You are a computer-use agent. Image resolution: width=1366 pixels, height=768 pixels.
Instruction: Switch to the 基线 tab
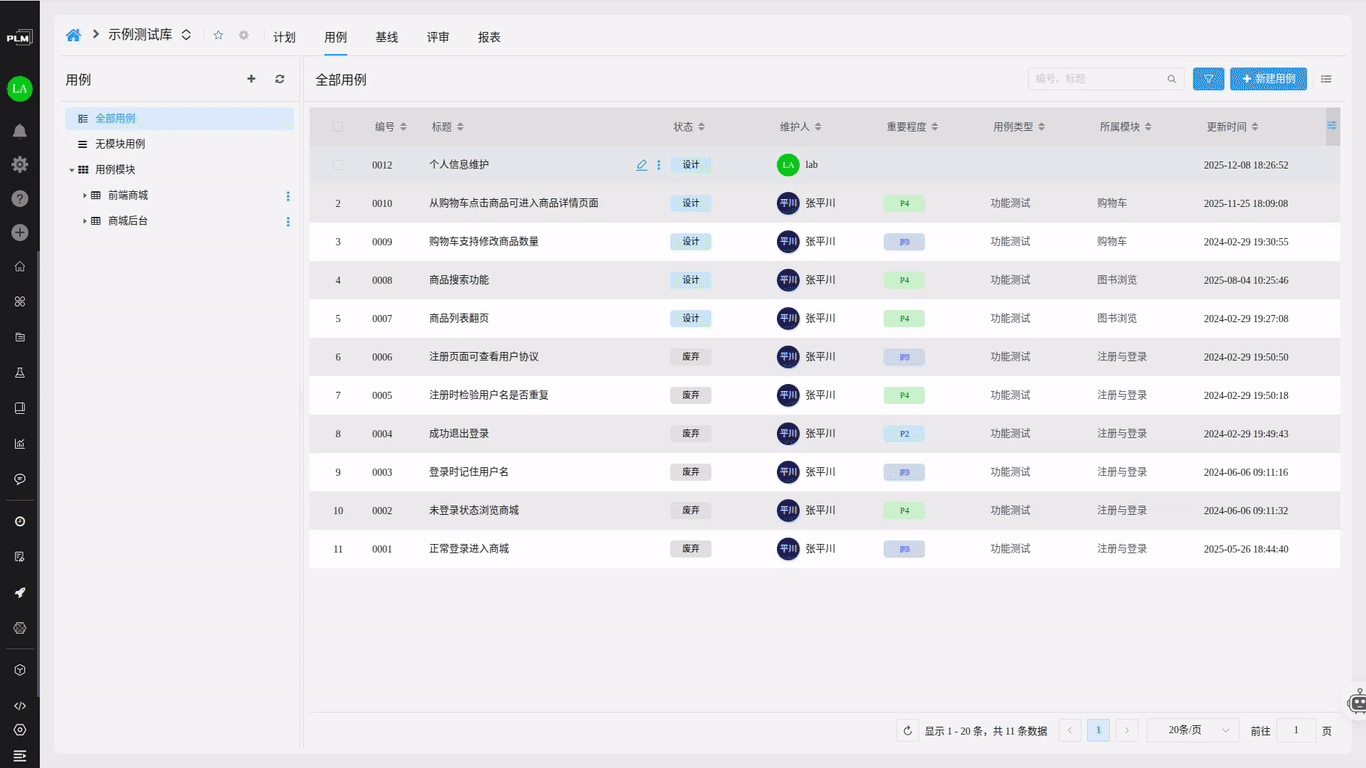[386, 37]
